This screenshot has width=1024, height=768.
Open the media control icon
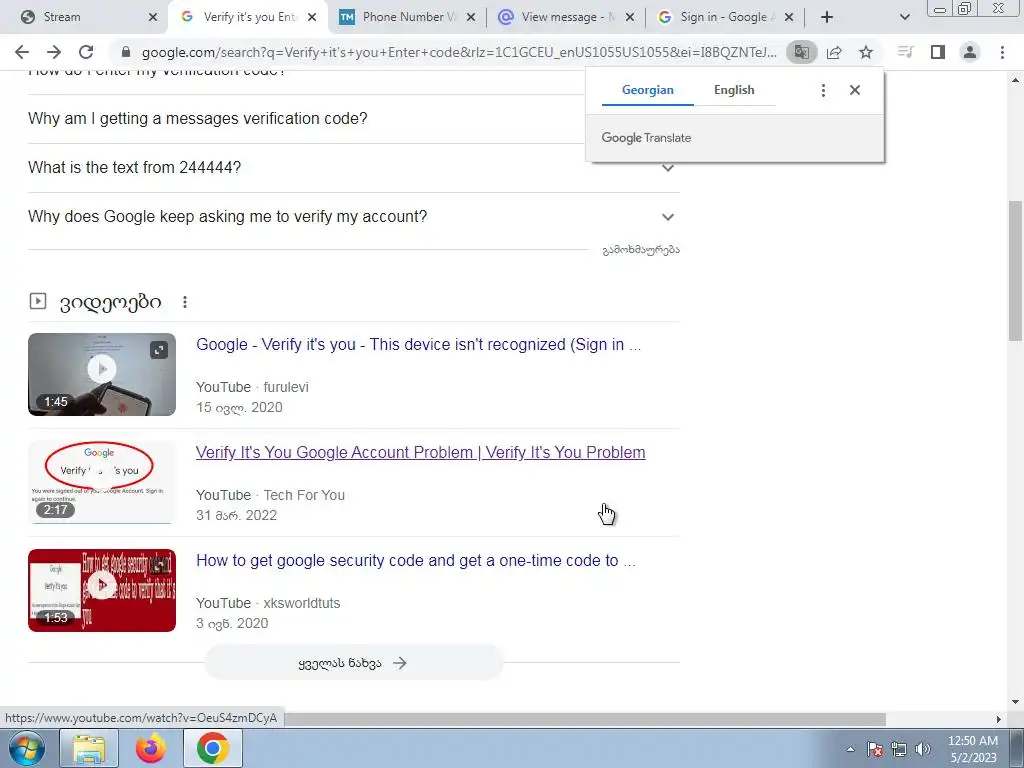905,52
